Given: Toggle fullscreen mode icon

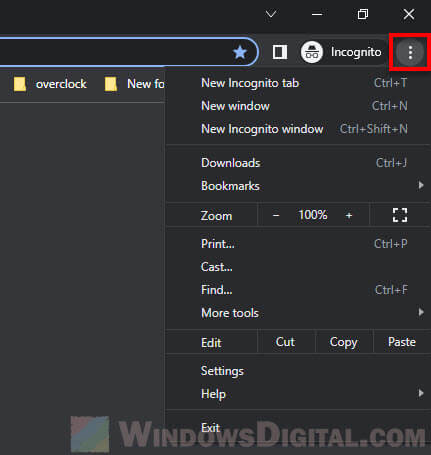Looking at the screenshot, I should tap(400, 215).
